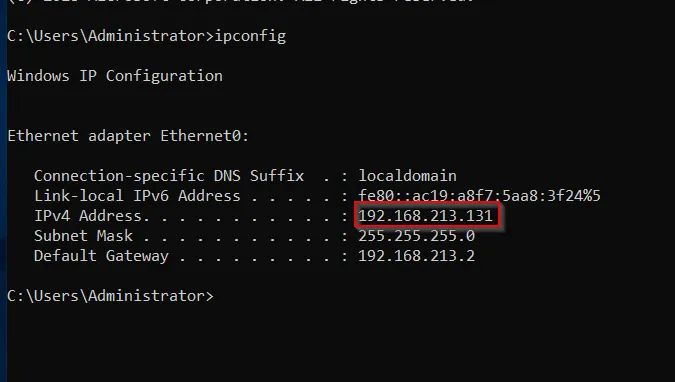This screenshot has height=382, width=675.
Task: Click the partially visible copyright line at top
Action: pyautogui.click(x=241, y=2)
